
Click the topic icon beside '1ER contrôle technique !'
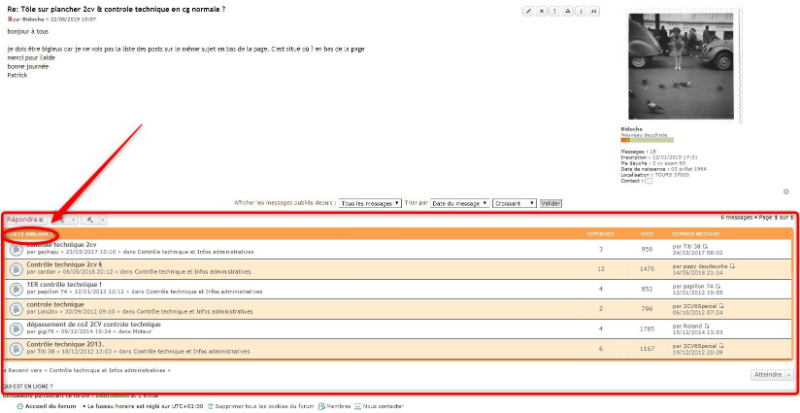17,290
